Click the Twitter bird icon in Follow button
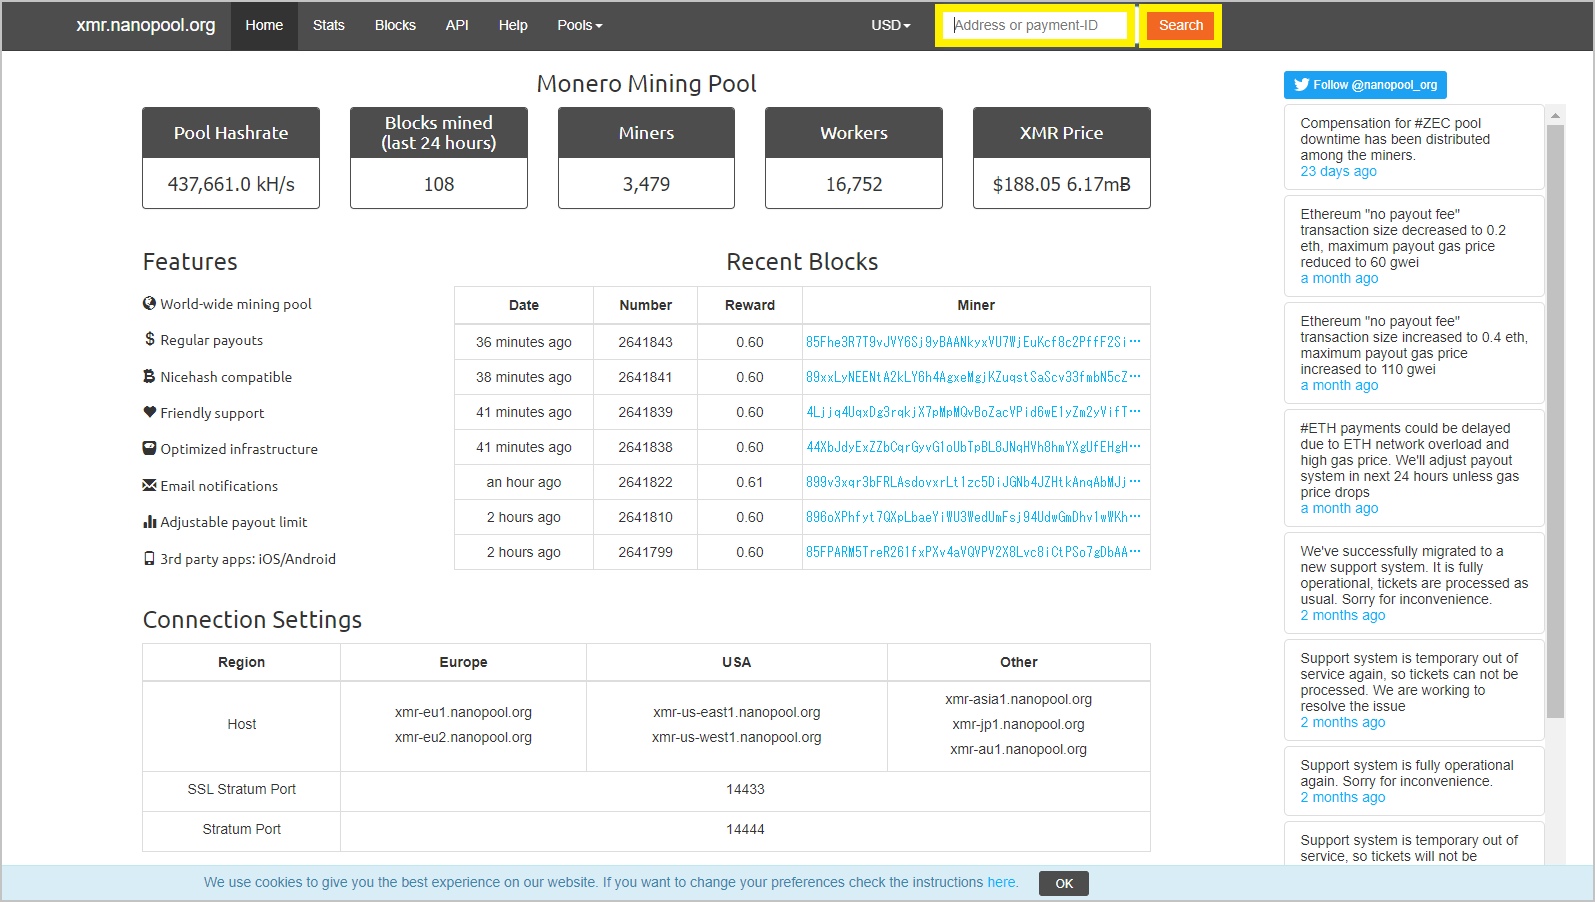1595x902 pixels. click(1302, 85)
